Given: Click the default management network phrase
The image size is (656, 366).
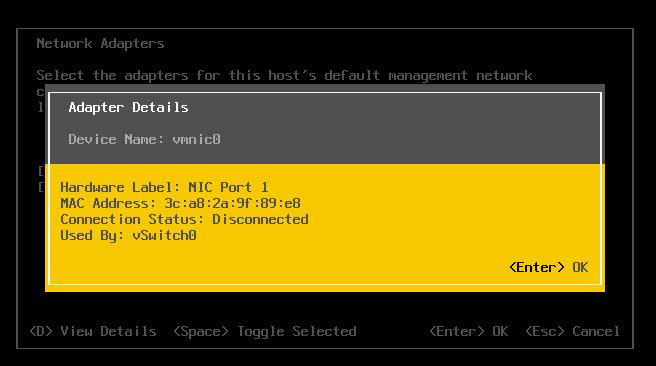Looking at the screenshot, I should (x=428, y=75).
